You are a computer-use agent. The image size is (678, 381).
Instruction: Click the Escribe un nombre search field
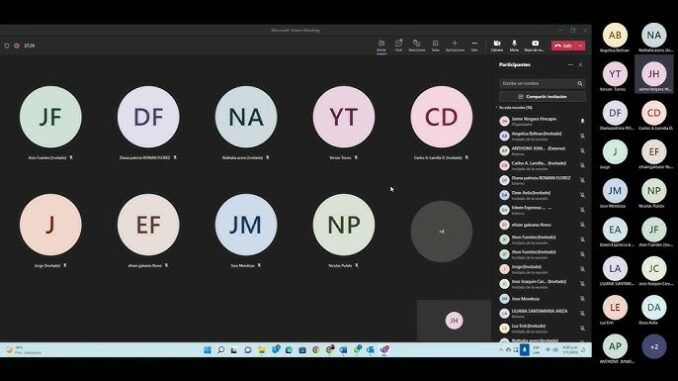pos(542,83)
